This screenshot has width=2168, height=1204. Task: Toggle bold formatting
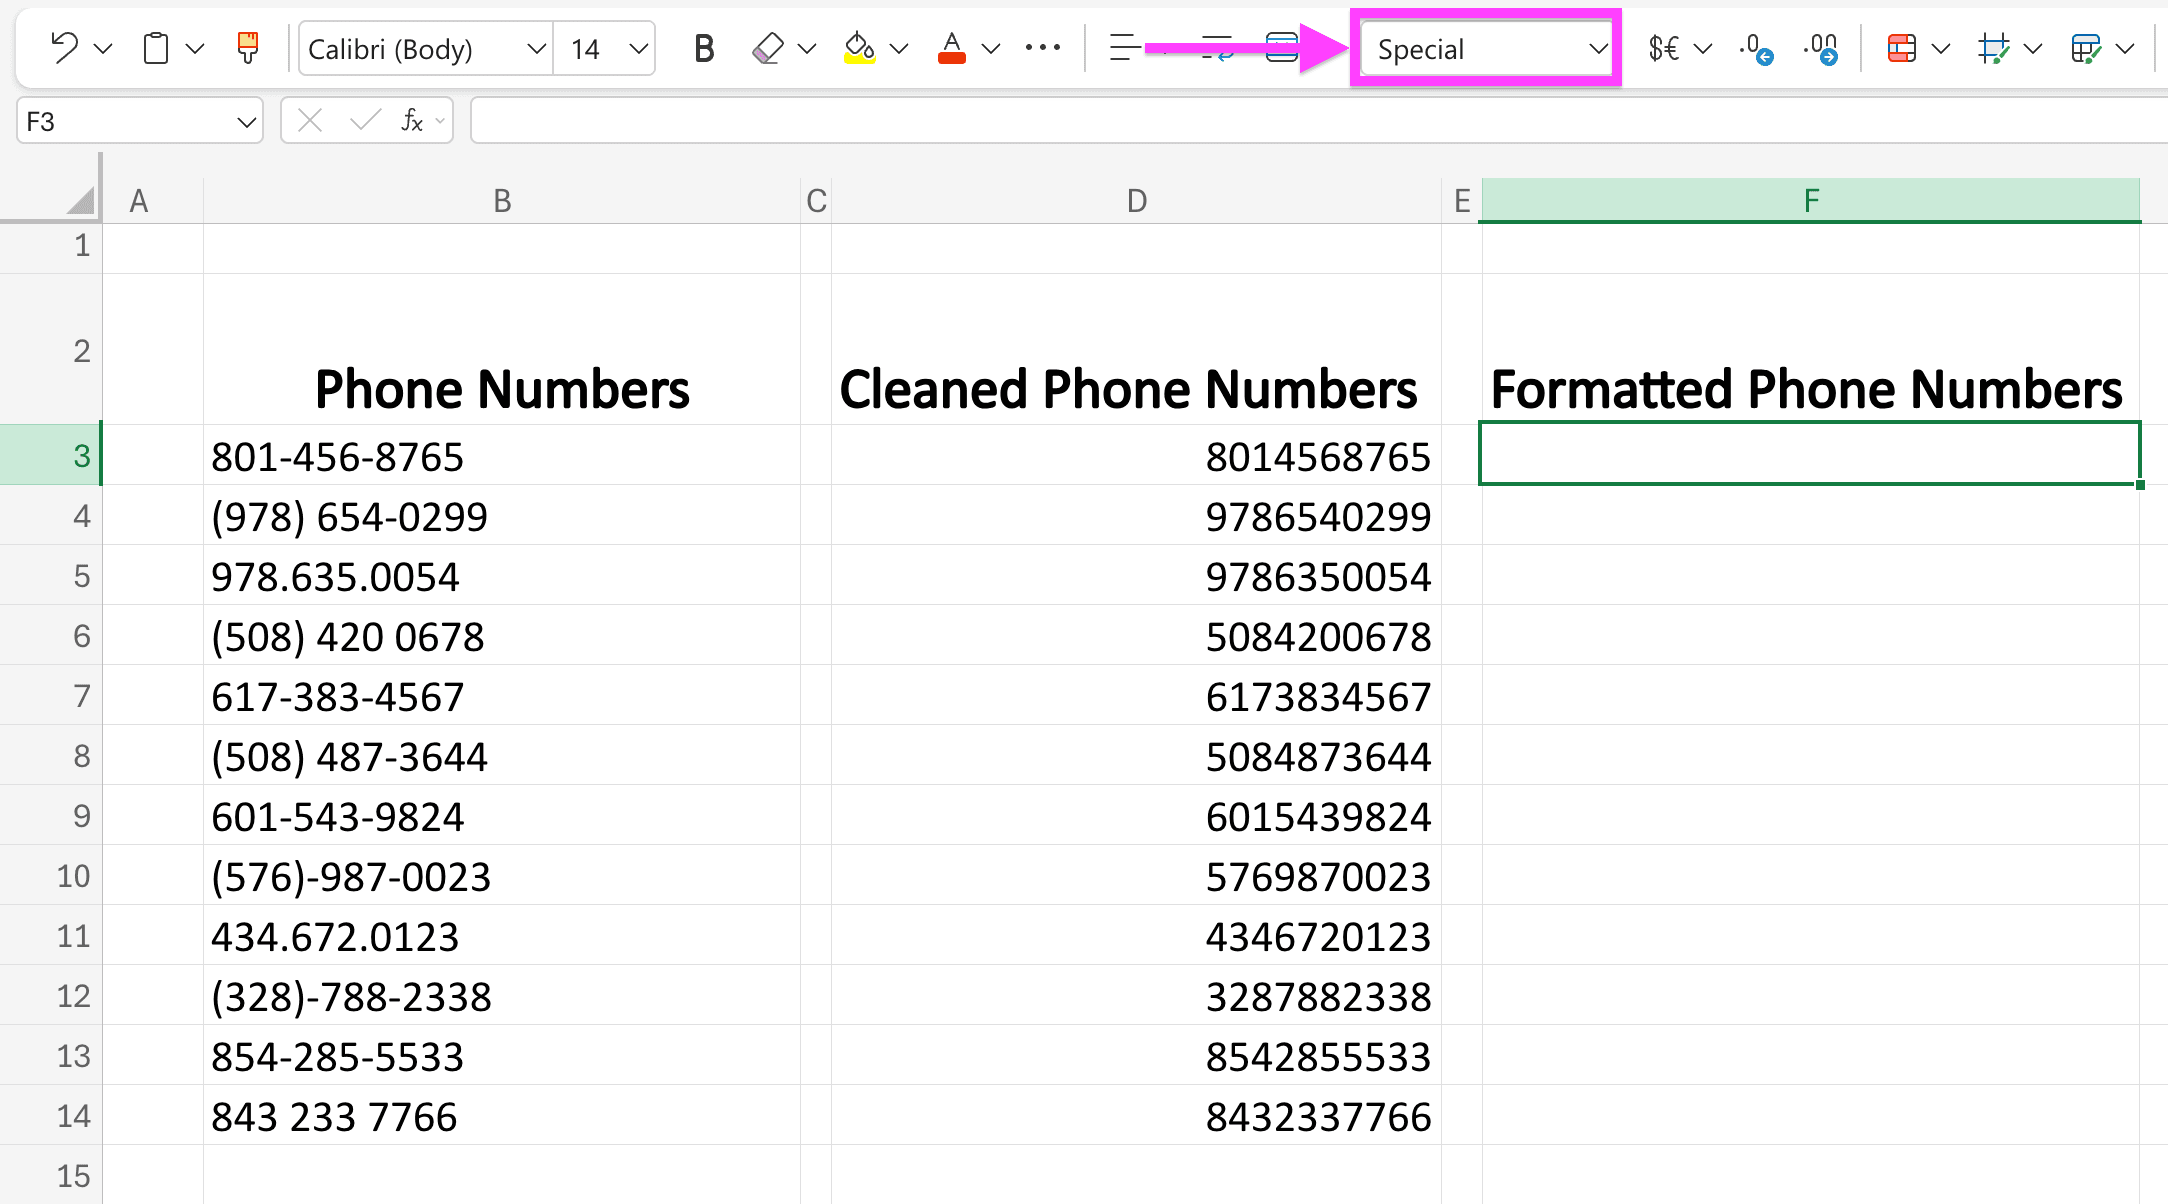(x=703, y=47)
